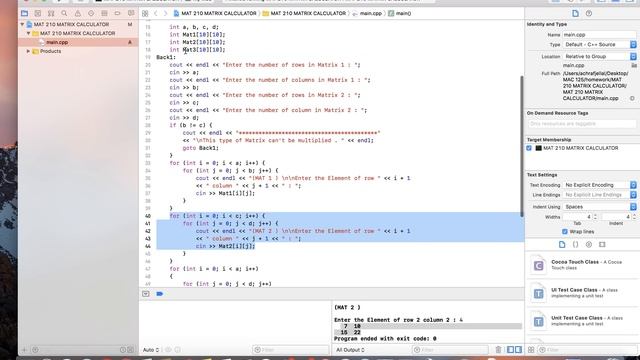Open the Type dropdown showing Default - C++ Source
The image size is (640, 360).
[600, 44]
